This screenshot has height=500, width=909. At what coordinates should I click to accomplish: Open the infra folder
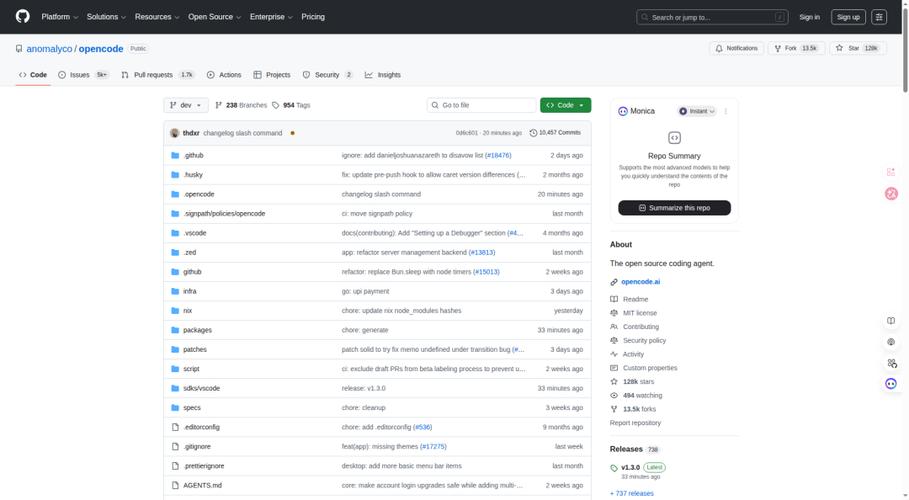[x=190, y=291]
